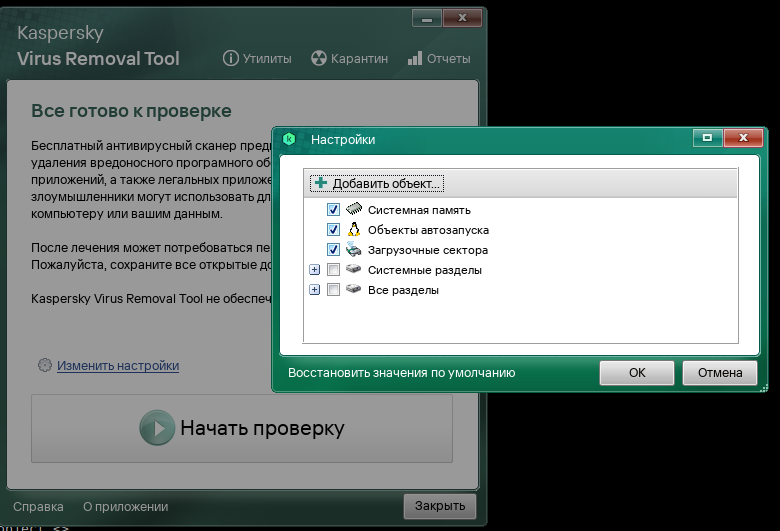Viewport: 780px width, 531px height.
Task: Click the info icon next to Утилиты
Action: [230, 58]
